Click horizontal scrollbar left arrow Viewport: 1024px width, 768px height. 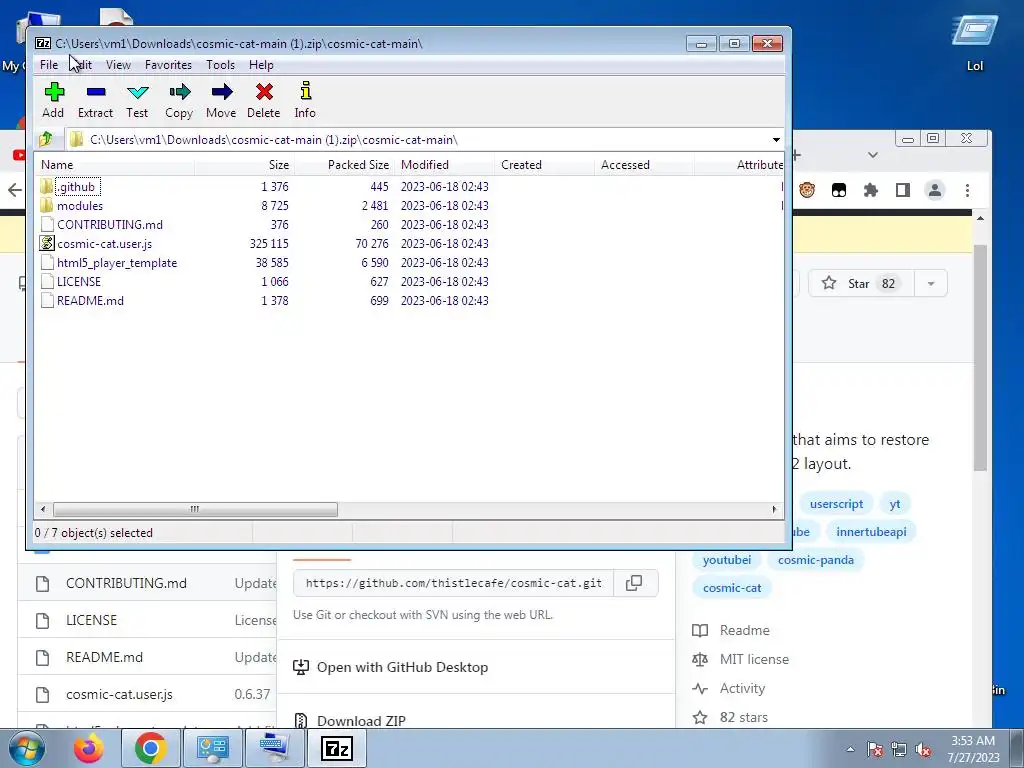[x=43, y=509]
